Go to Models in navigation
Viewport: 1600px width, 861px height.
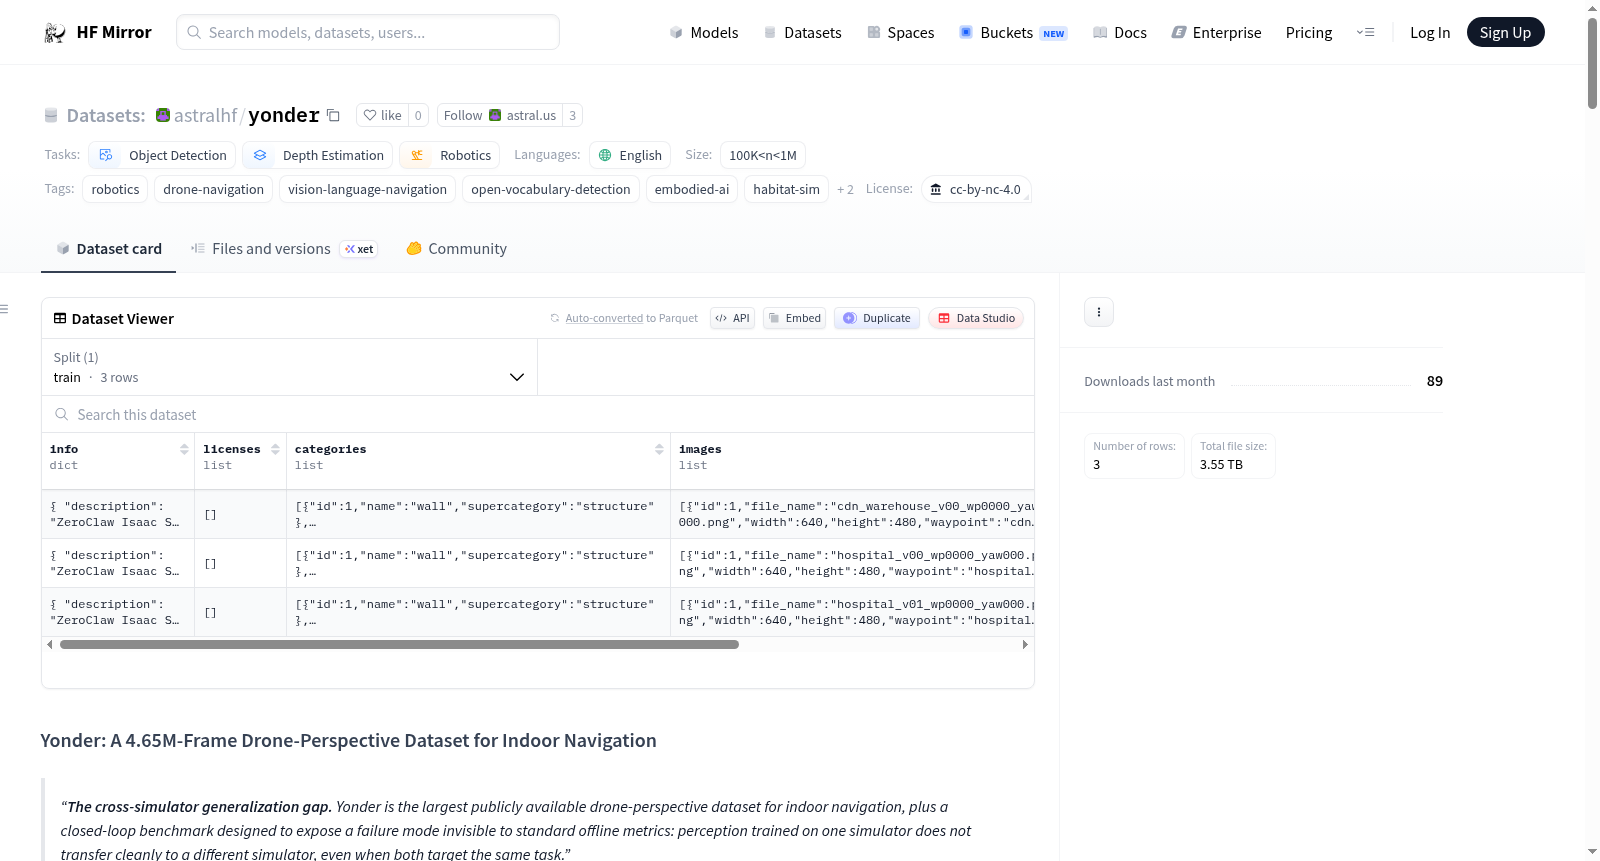(704, 33)
